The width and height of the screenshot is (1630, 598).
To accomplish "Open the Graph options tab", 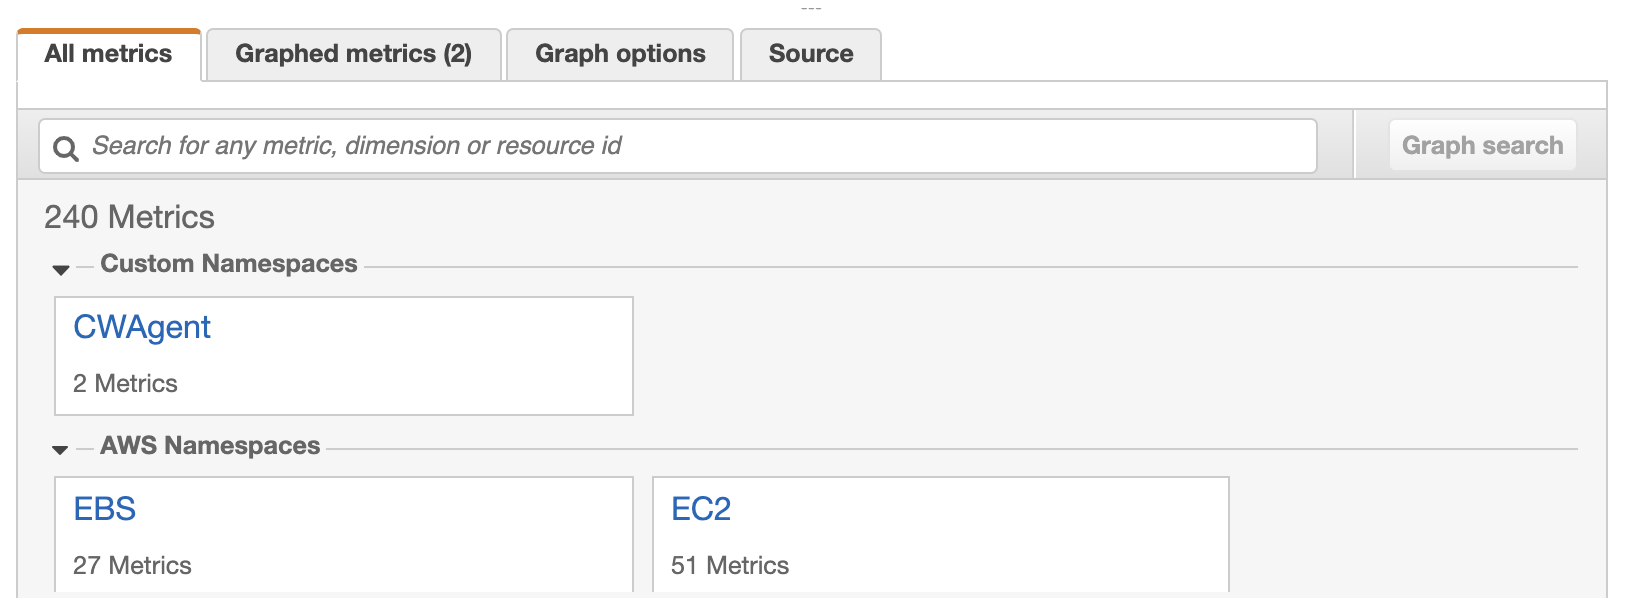I will pos(619,54).
